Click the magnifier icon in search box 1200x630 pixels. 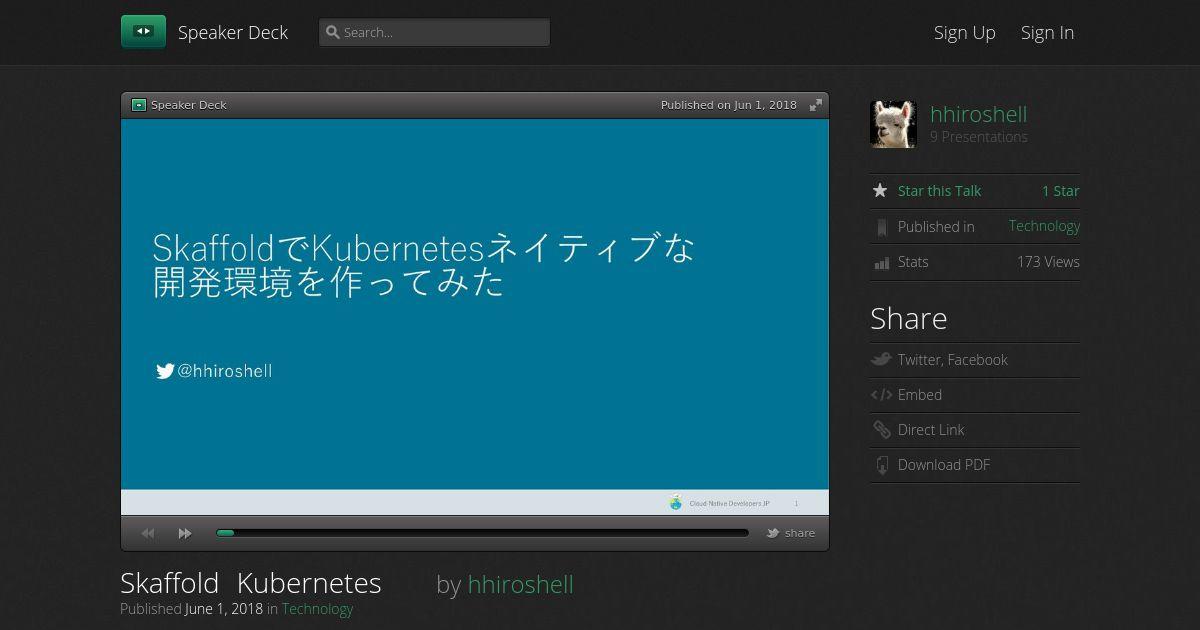click(x=332, y=32)
